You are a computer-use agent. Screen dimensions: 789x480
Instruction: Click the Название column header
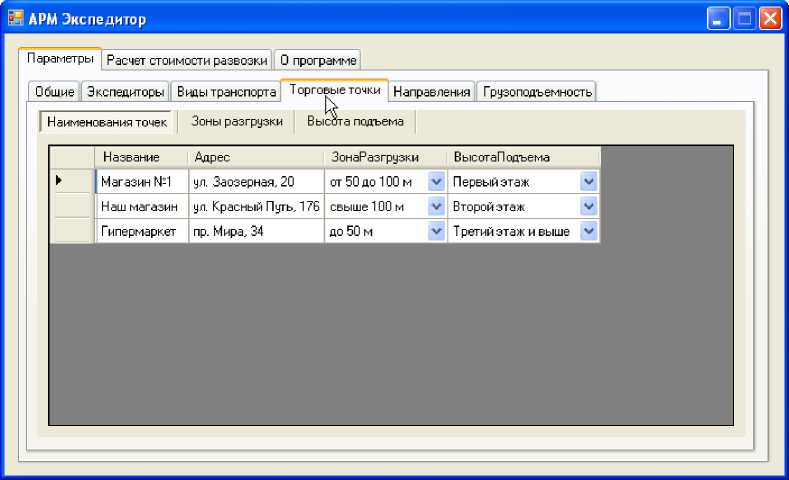pos(141,157)
